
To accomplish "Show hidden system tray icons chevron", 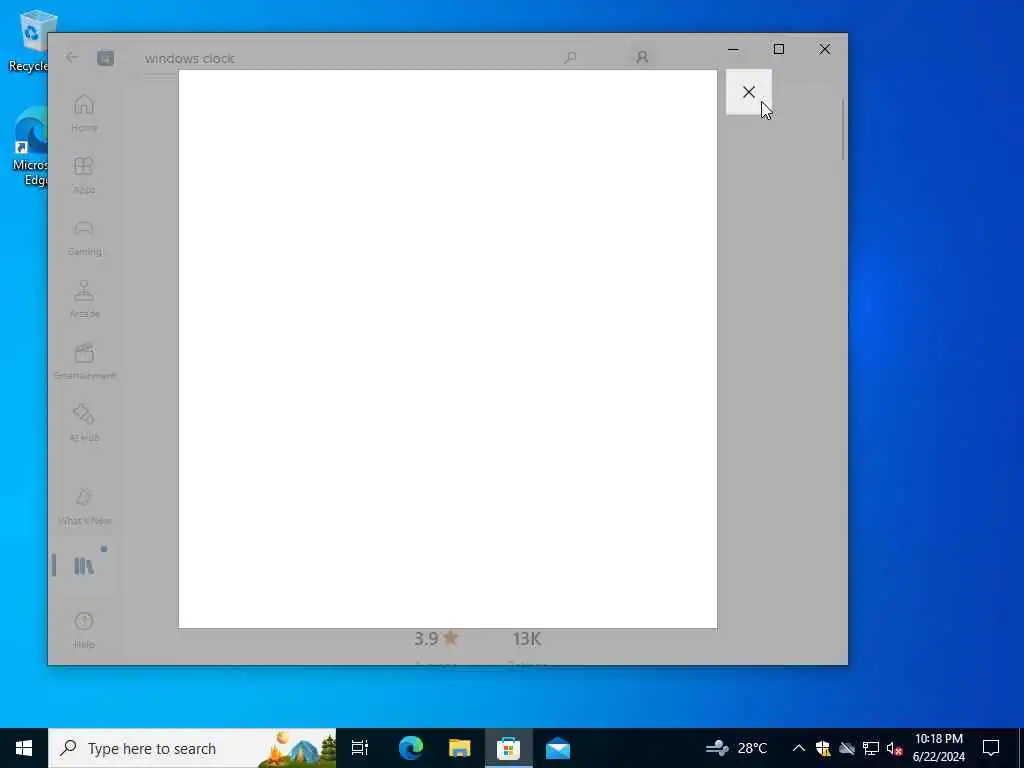I will point(799,748).
